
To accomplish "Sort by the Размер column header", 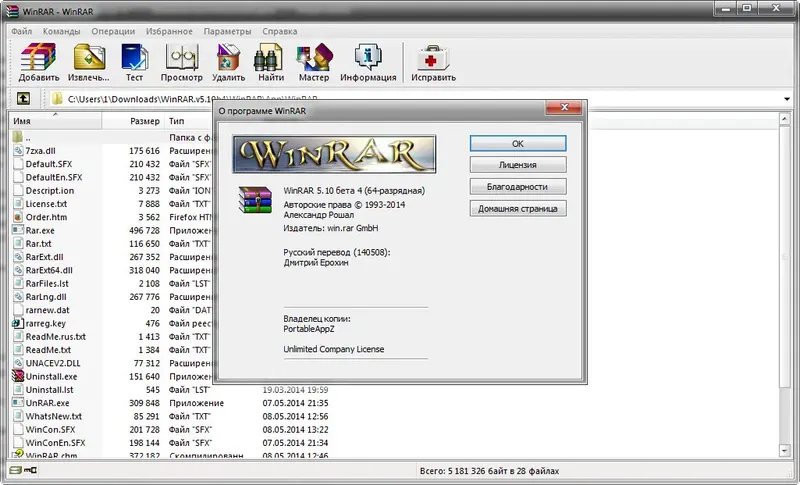I will point(133,121).
